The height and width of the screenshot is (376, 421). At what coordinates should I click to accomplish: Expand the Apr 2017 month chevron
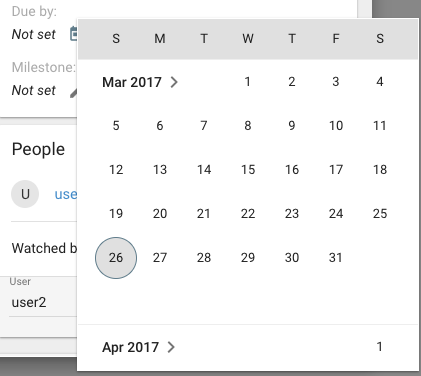171,347
